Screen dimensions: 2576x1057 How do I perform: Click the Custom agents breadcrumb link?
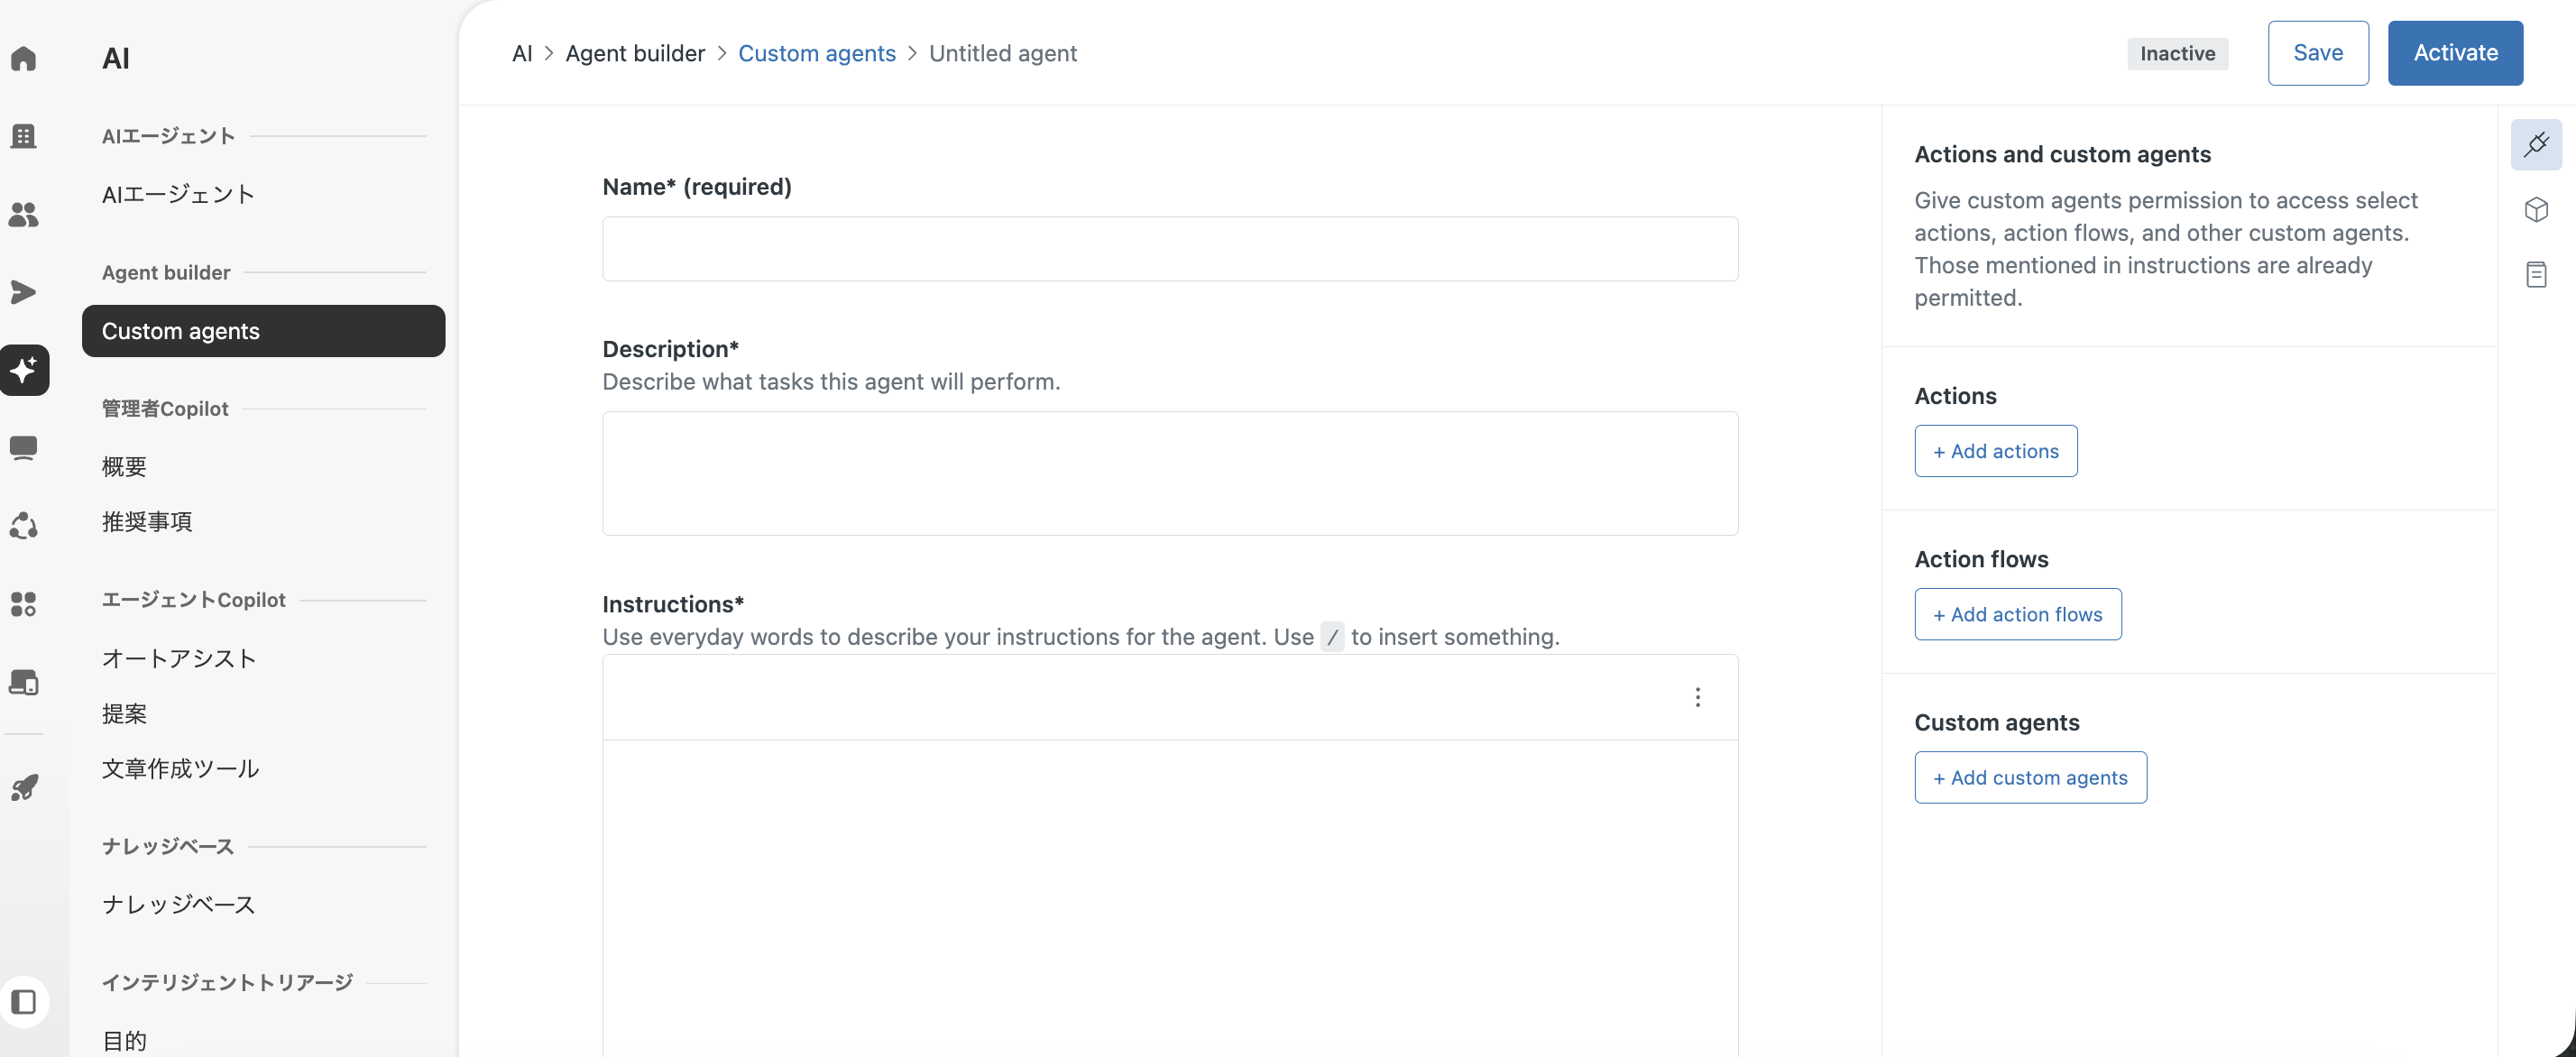pos(816,53)
